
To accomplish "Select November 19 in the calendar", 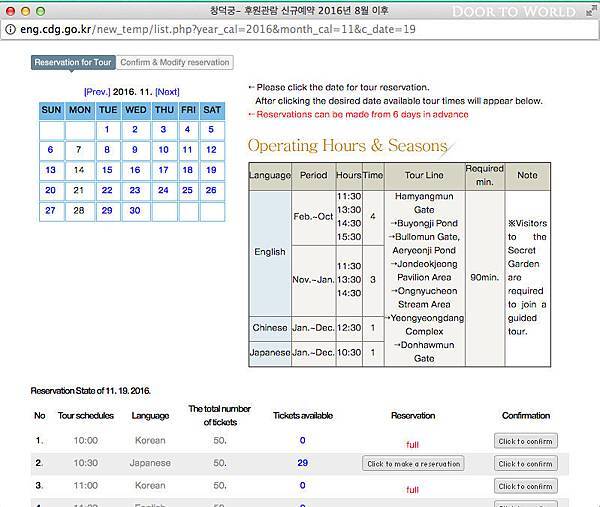I will (211, 170).
